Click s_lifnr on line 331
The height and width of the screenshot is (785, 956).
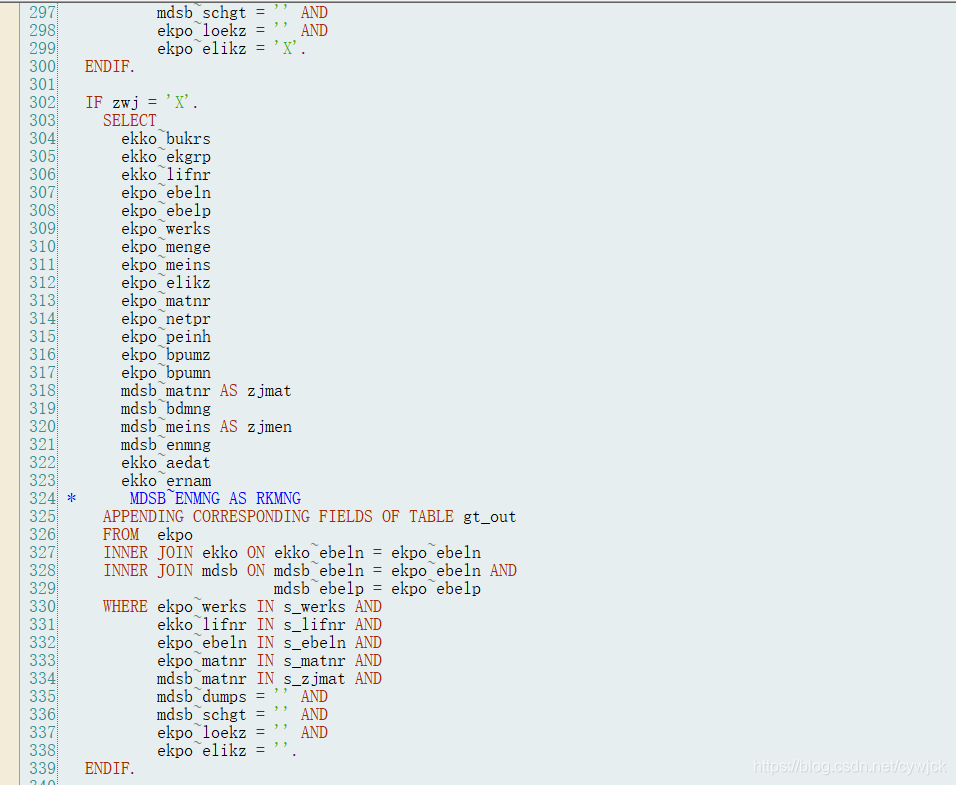click(314, 625)
